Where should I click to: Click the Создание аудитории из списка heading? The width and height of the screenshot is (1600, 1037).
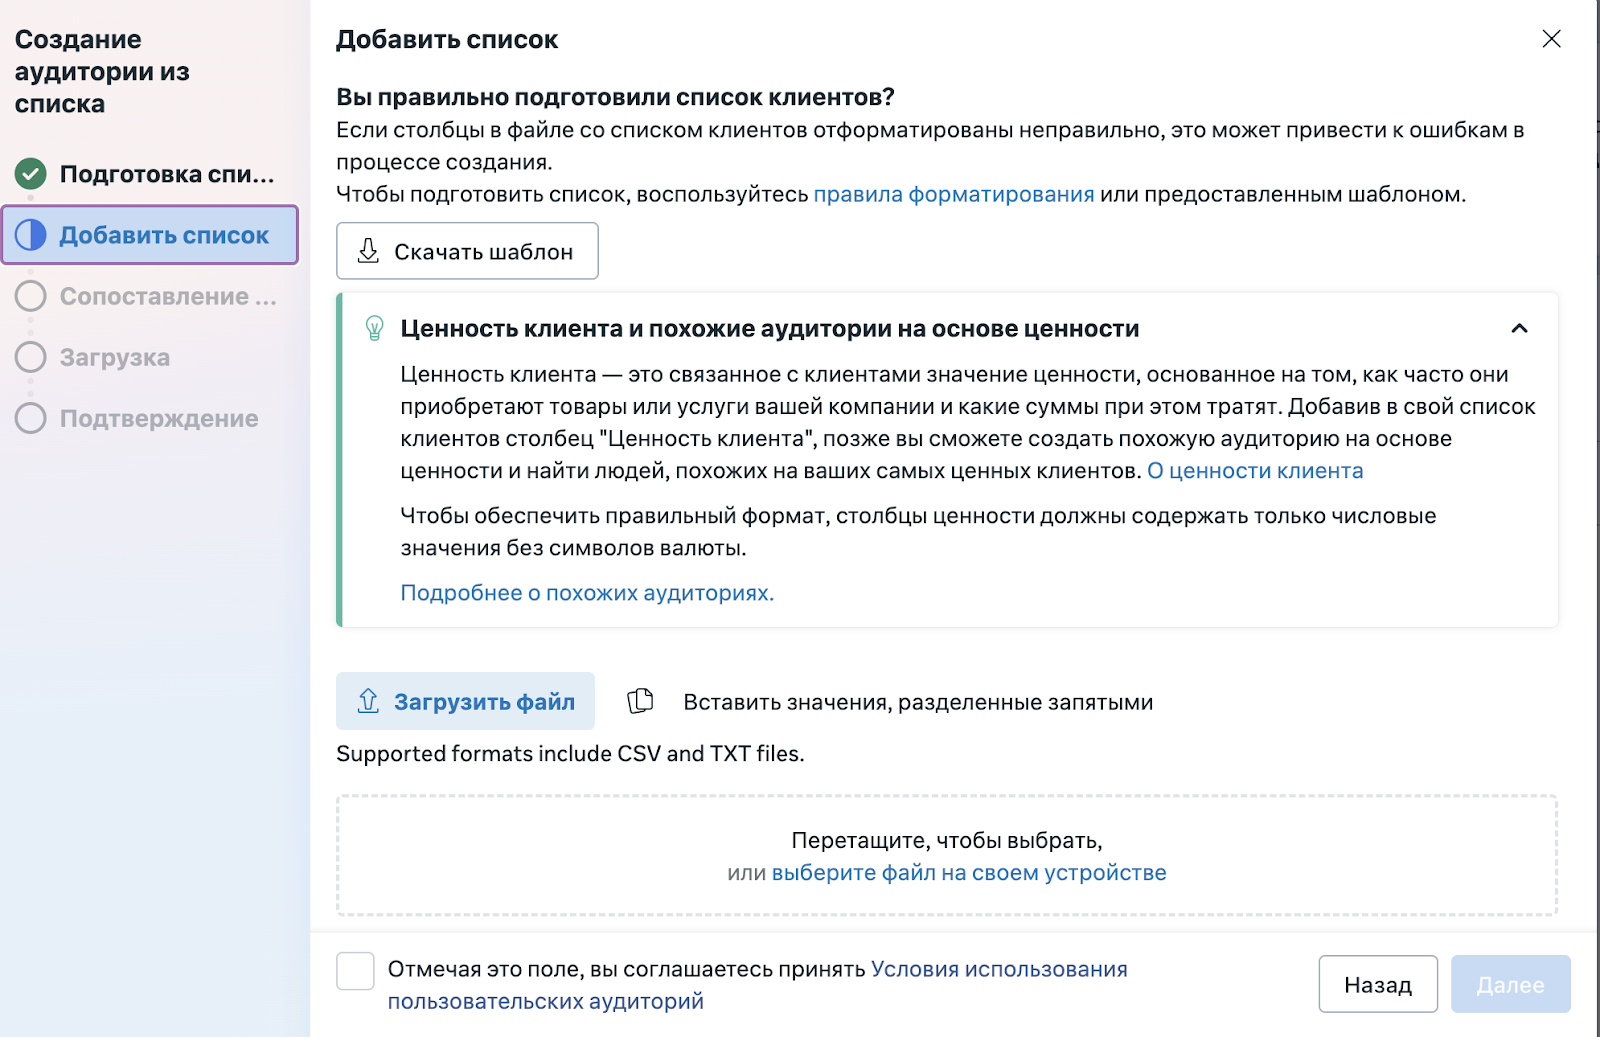pyautogui.click(x=102, y=71)
